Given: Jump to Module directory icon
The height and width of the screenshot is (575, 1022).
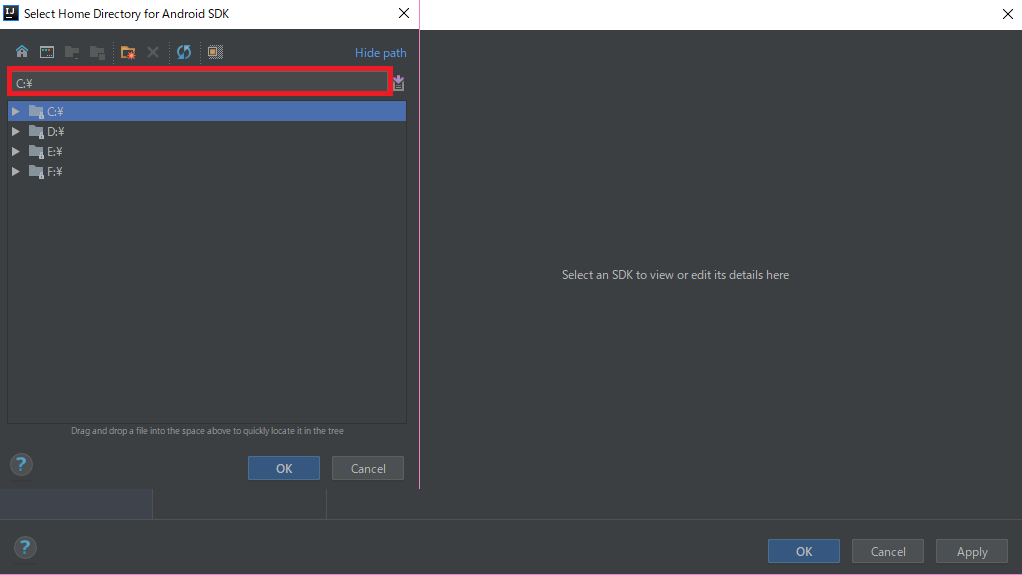Looking at the screenshot, I should 97,52.
